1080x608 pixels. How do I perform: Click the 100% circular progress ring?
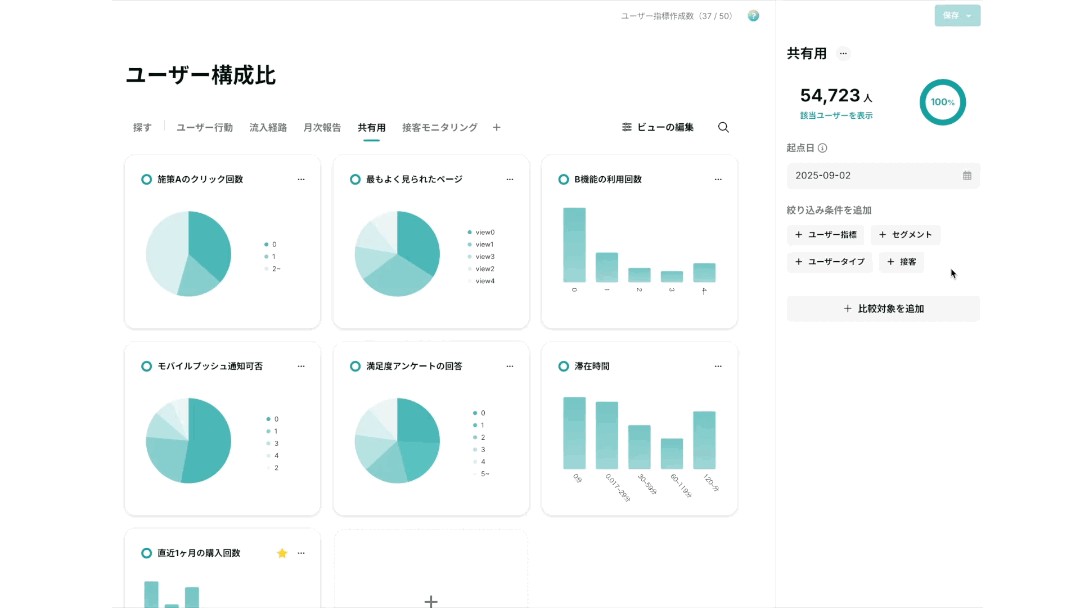942,102
